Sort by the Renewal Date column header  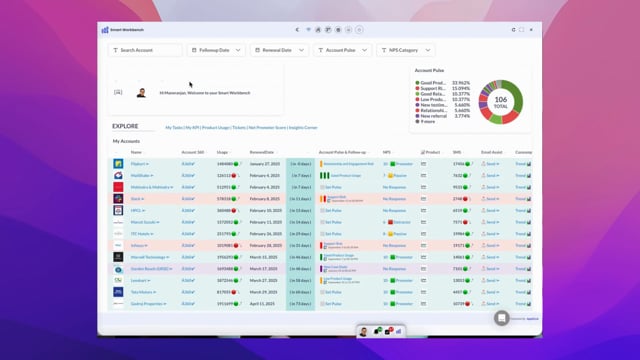click(x=262, y=152)
